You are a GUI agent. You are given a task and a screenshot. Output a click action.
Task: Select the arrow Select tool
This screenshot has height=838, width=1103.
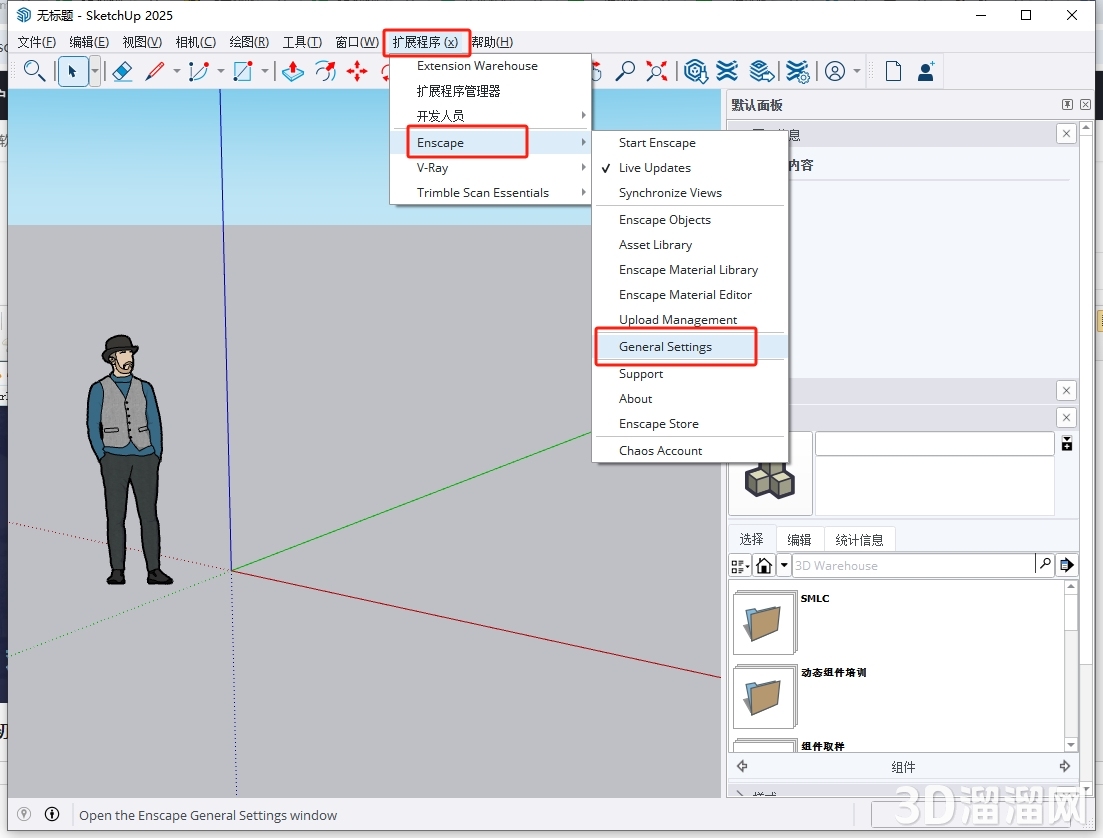[72, 71]
